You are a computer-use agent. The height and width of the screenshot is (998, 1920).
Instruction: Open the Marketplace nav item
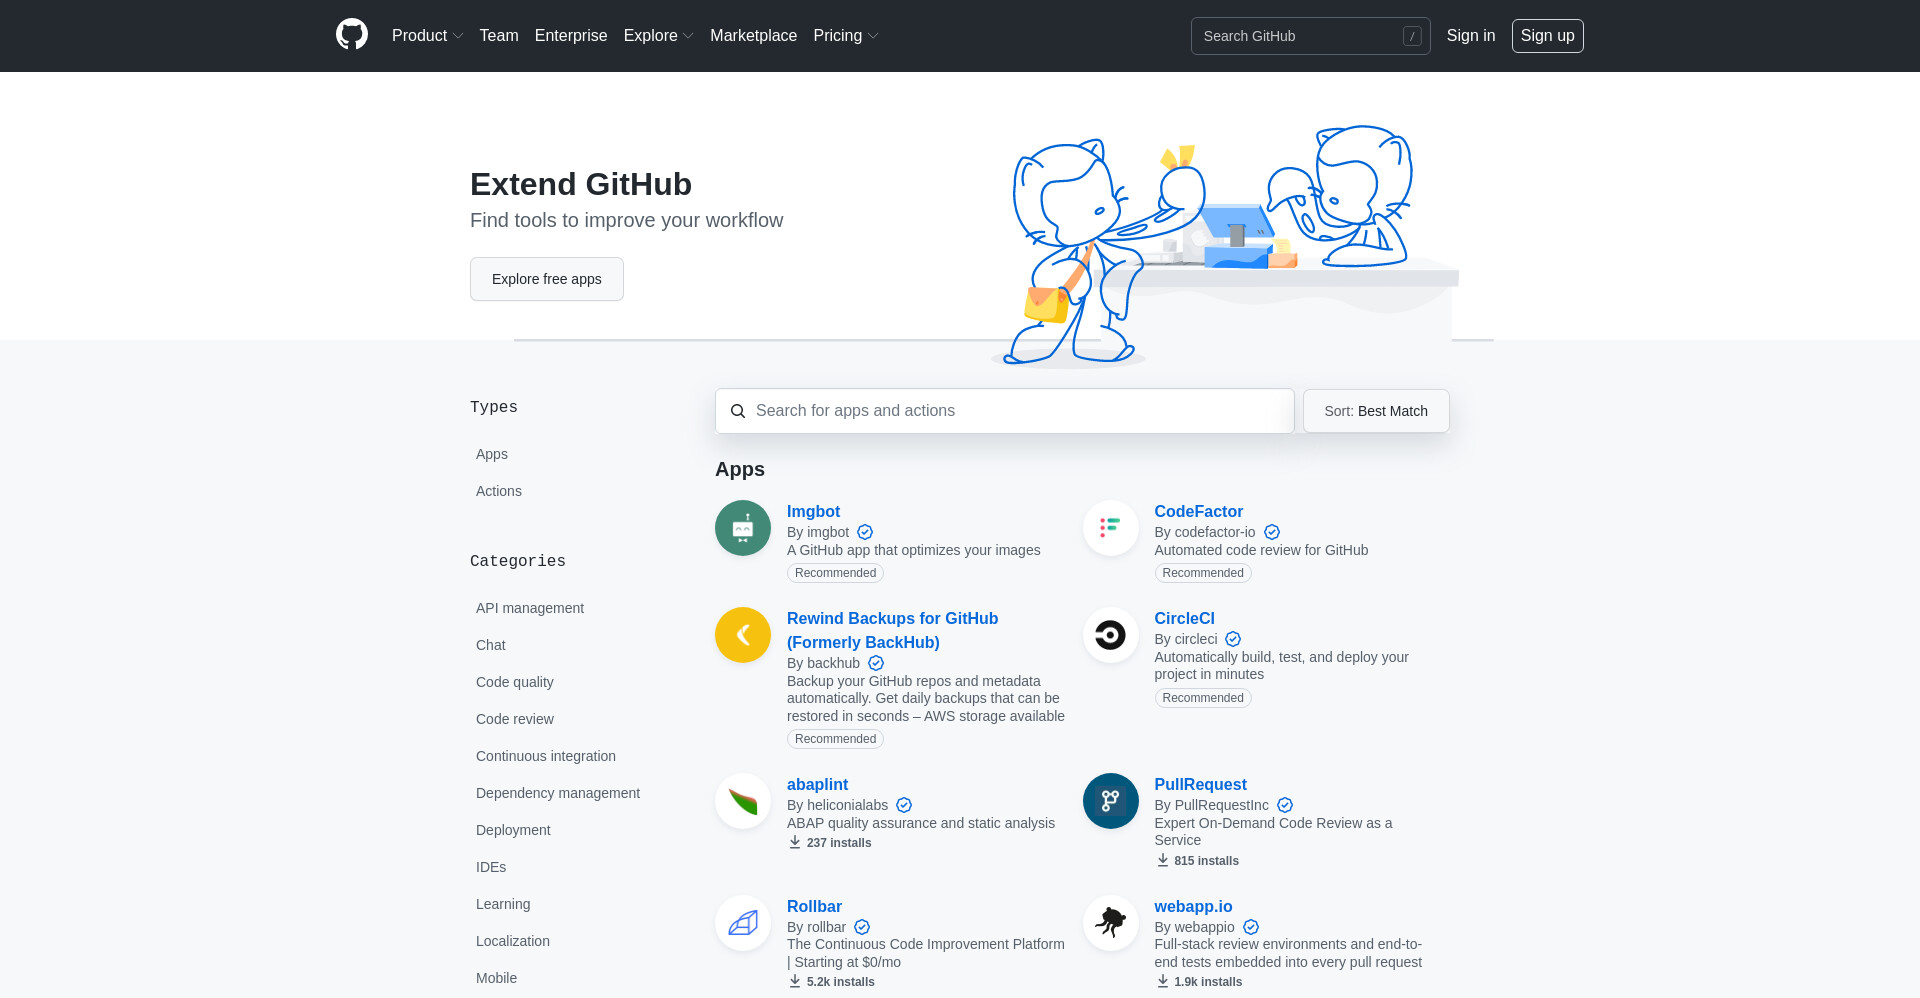753,35
